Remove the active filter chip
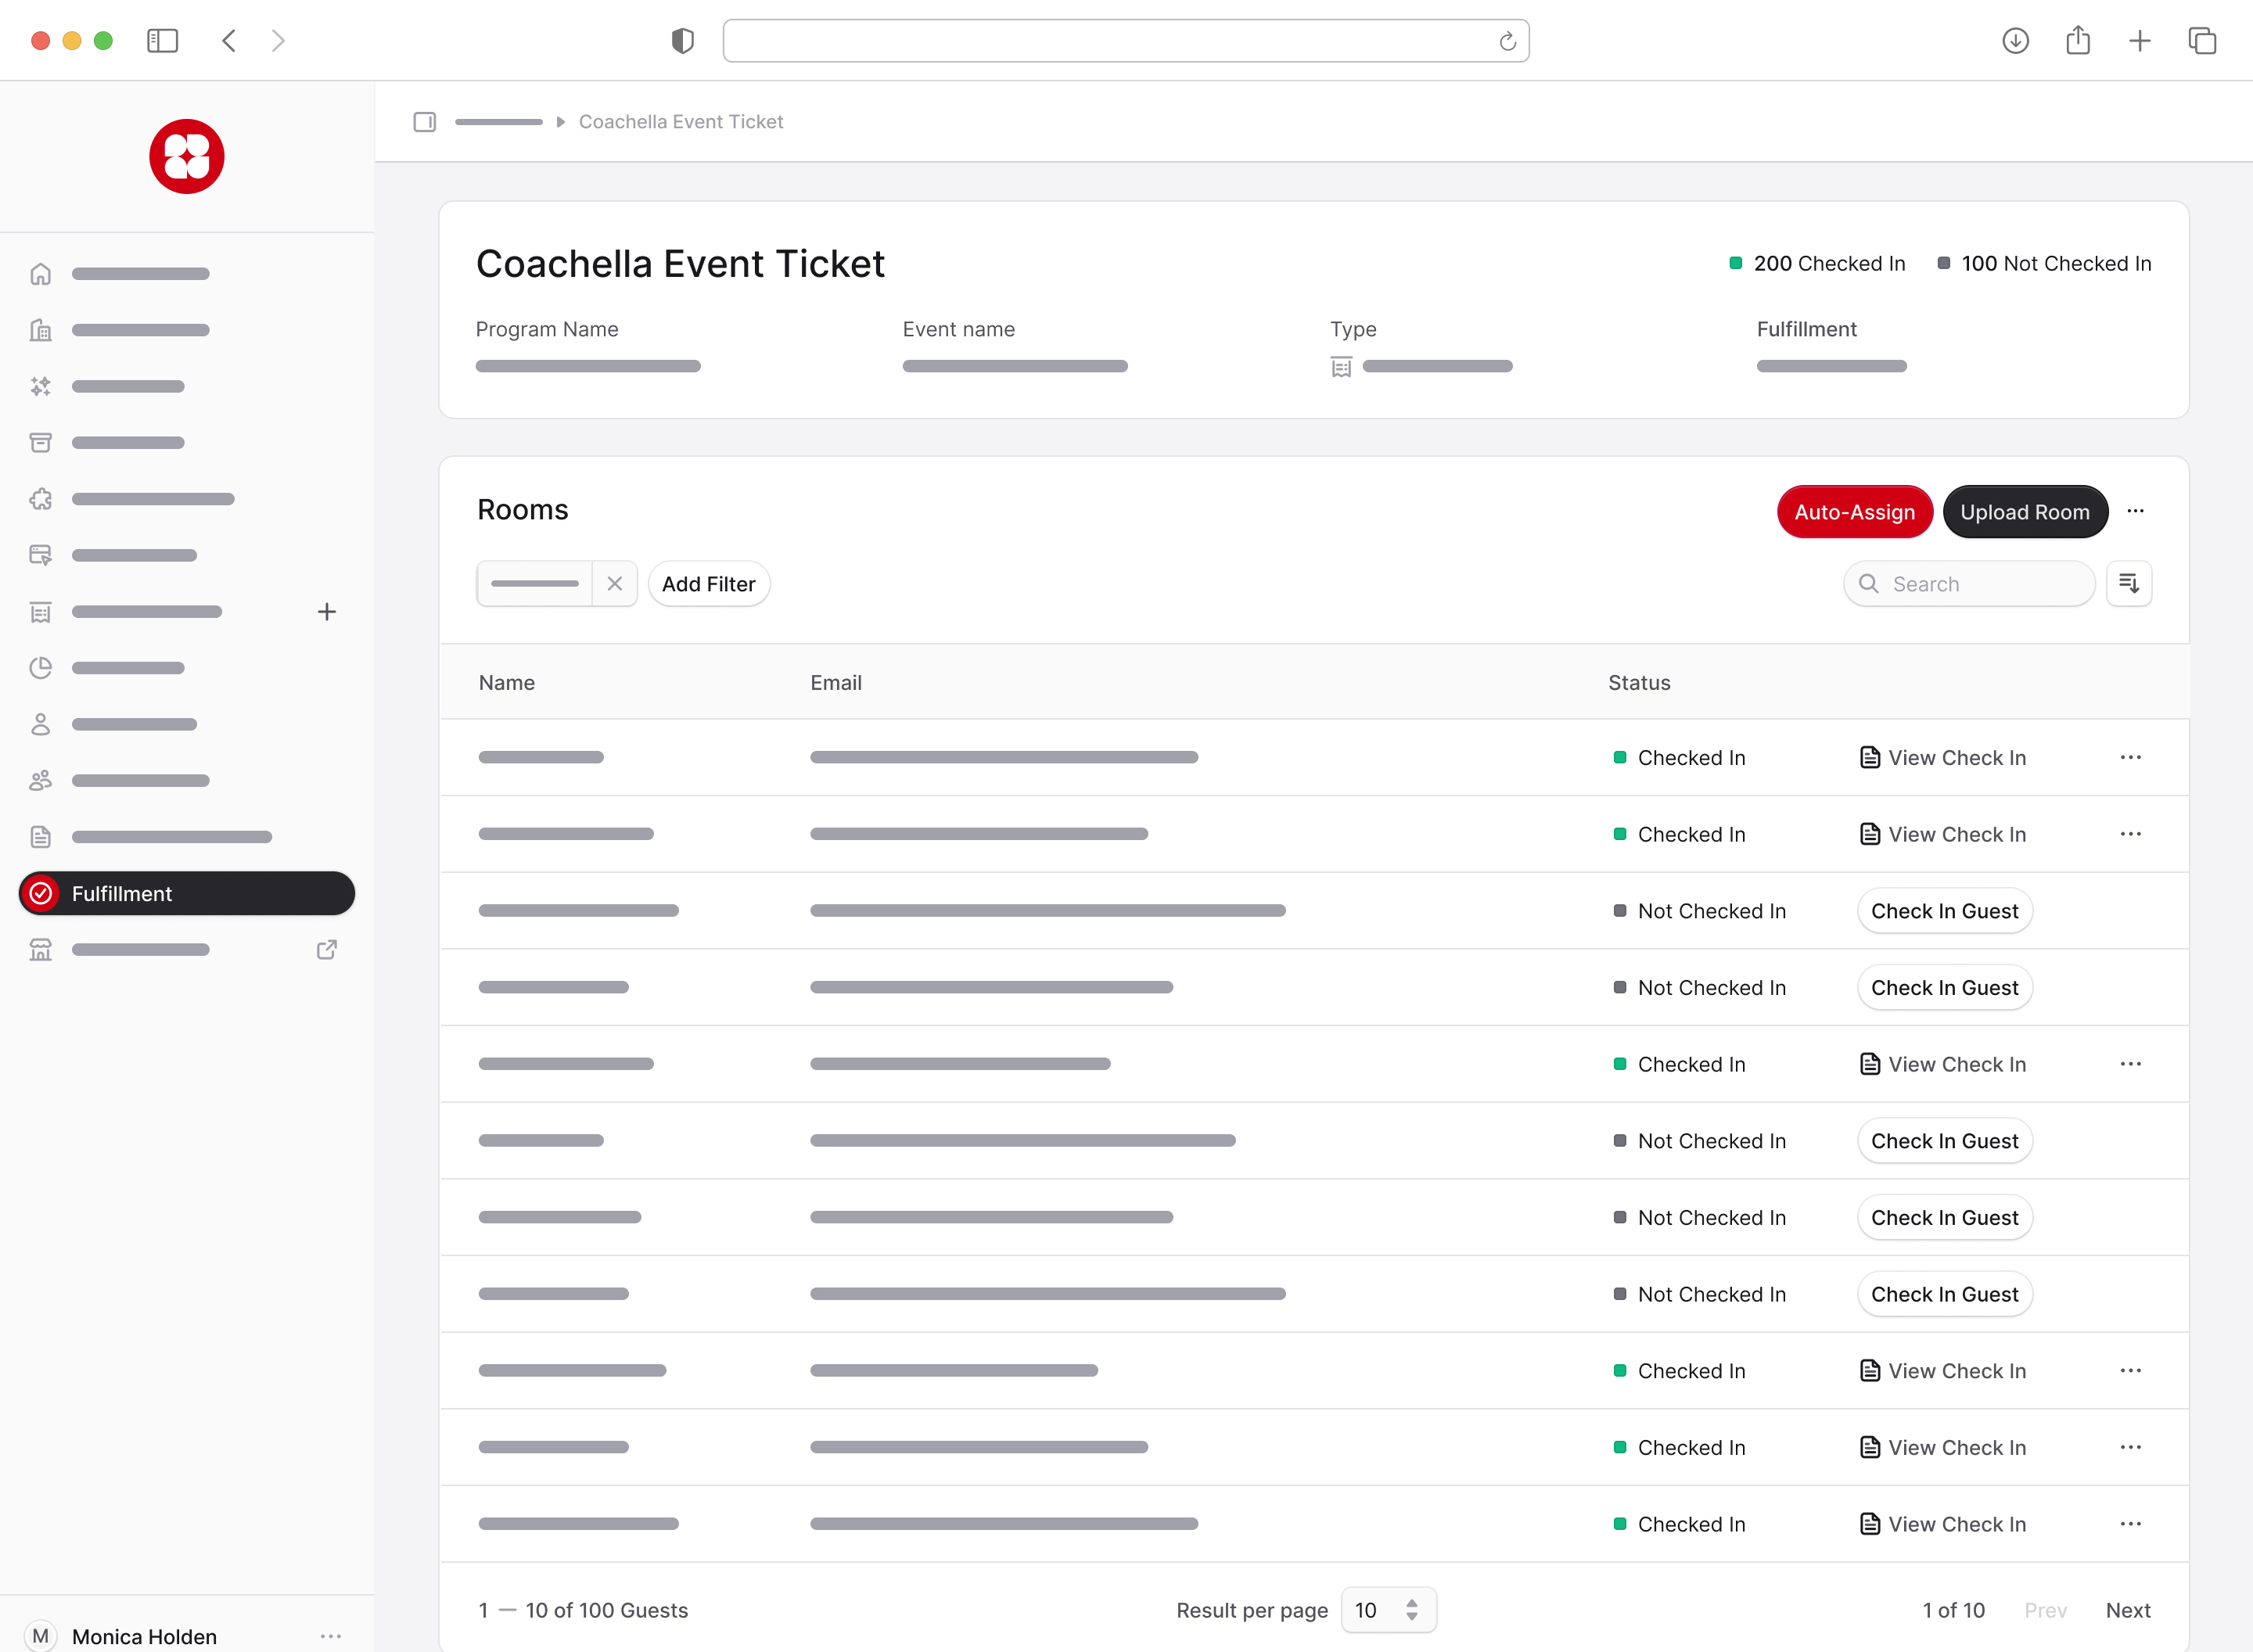This screenshot has height=1652, width=2253. pos(615,584)
